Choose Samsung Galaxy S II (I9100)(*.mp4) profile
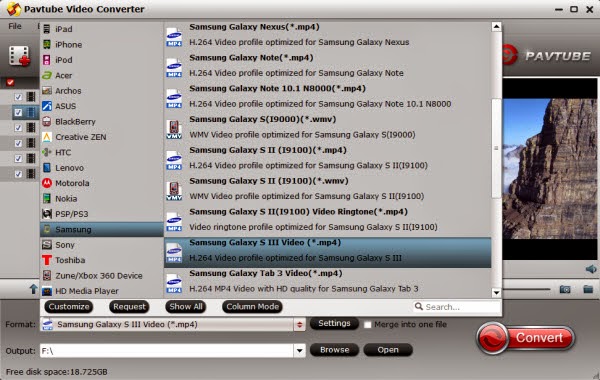600x380 pixels. coord(328,158)
